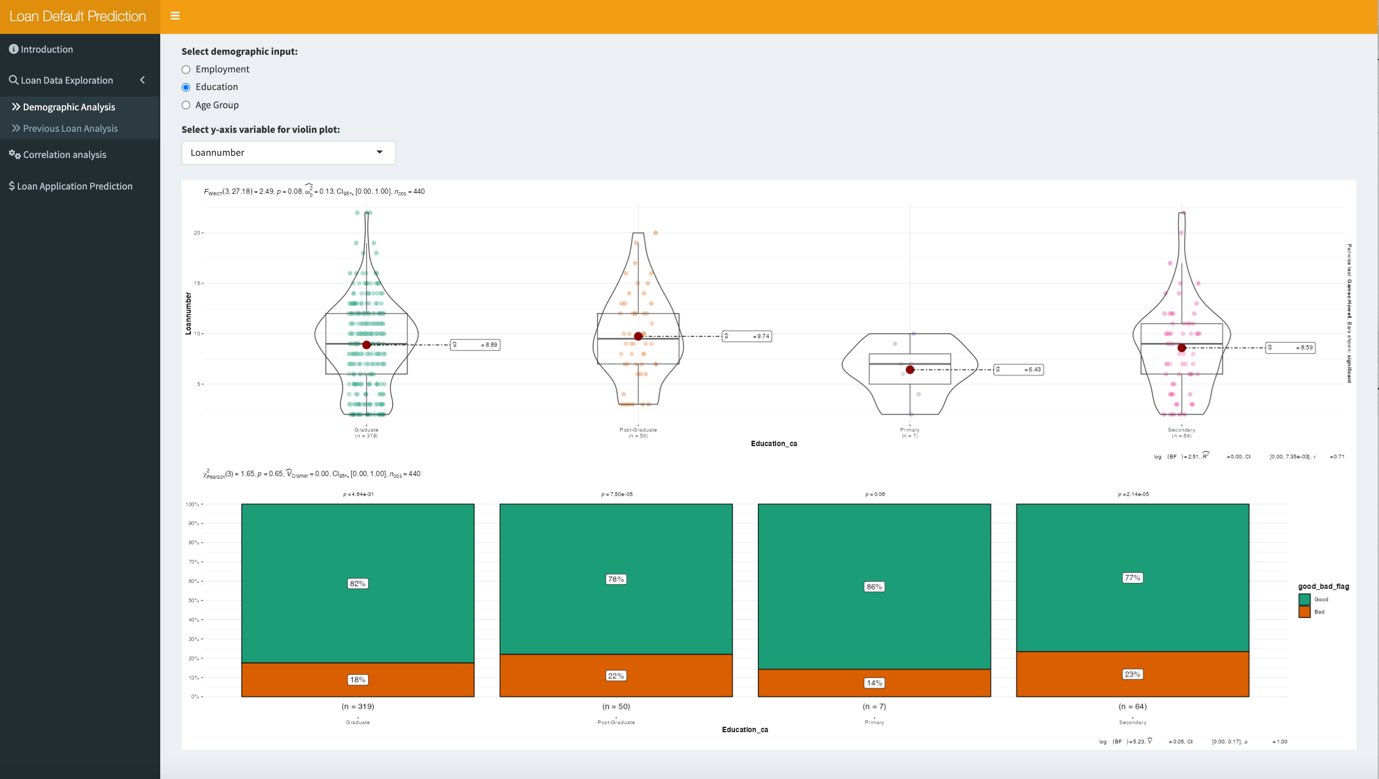Click the orange Bad legend swatch
This screenshot has width=1379, height=779.
tap(1304, 612)
